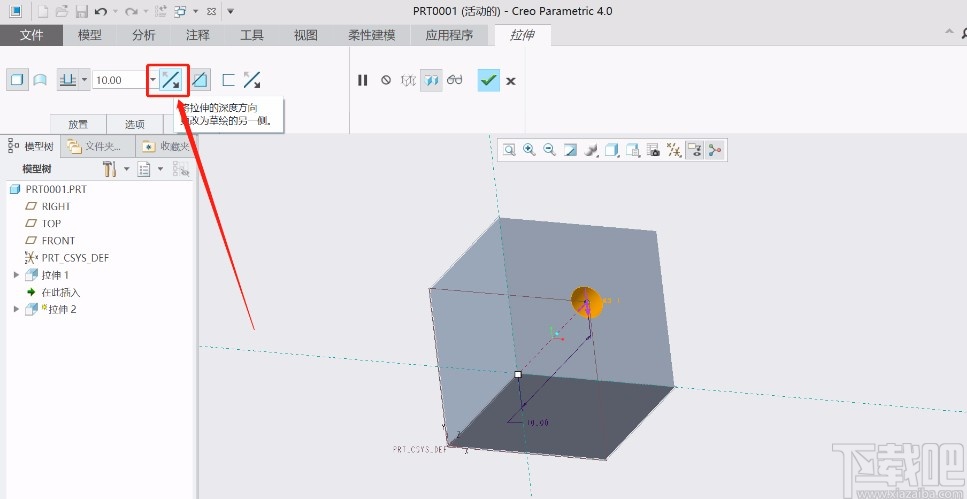Click the zoom in magnifier icon
The width and height of the screenshot is (967, 499).
pos(529,150)
